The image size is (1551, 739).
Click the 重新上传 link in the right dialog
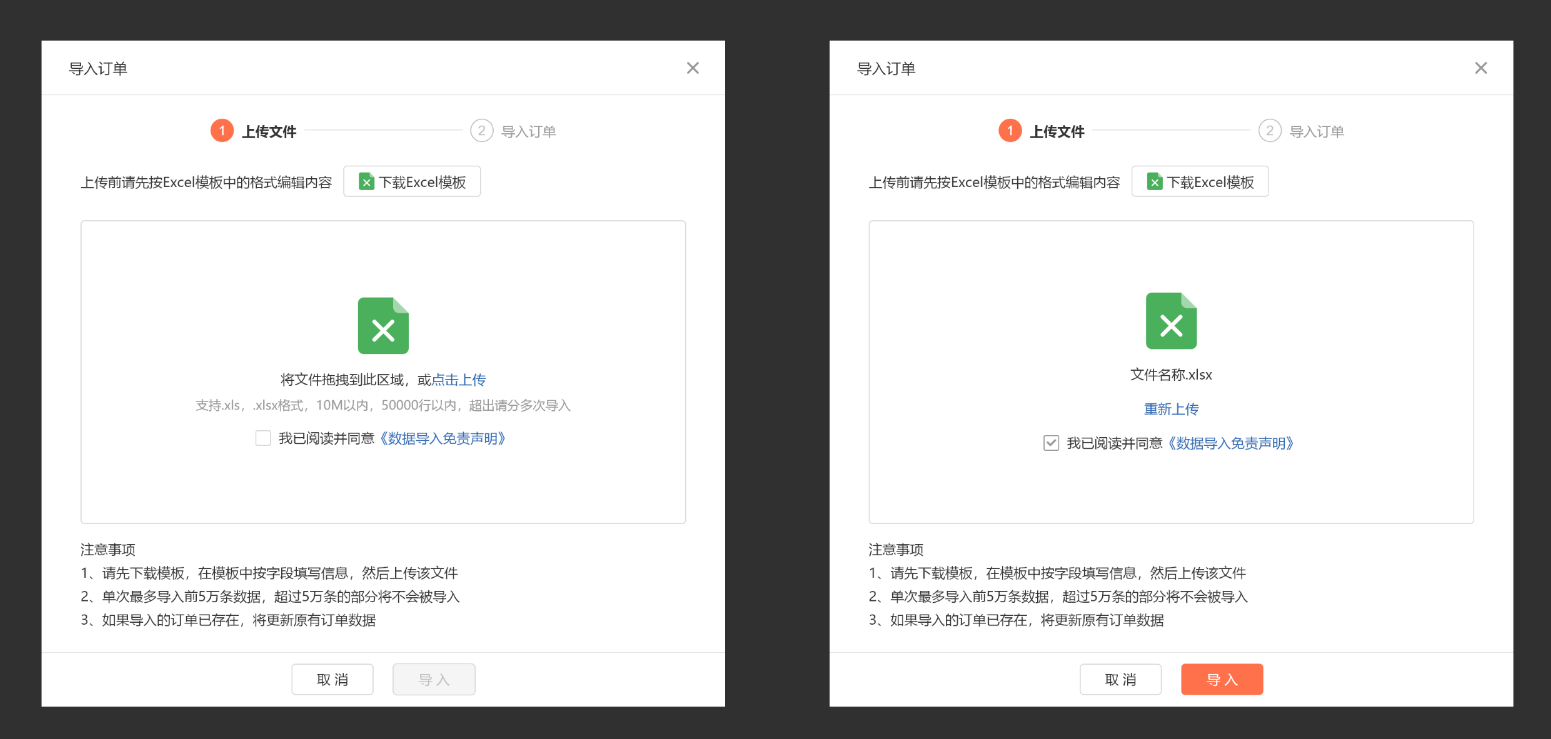(x=1171, y=409)
